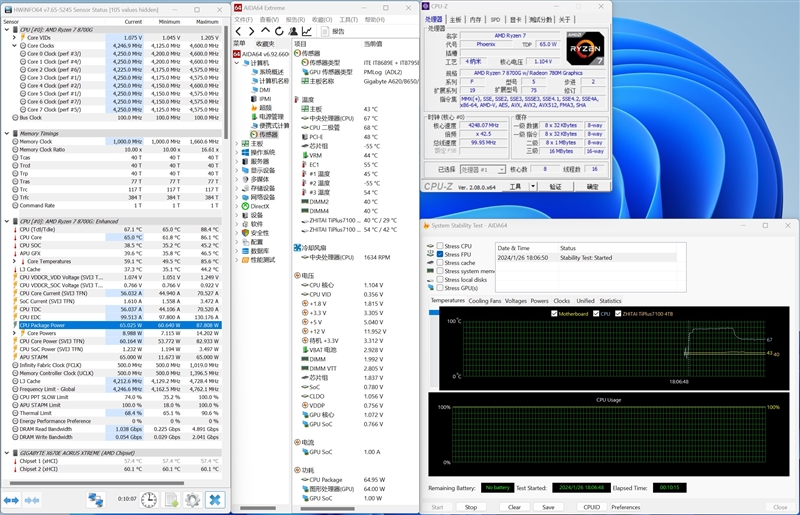Click Save button in Stability Test
The image size is (800, 515).
(548, 507)
